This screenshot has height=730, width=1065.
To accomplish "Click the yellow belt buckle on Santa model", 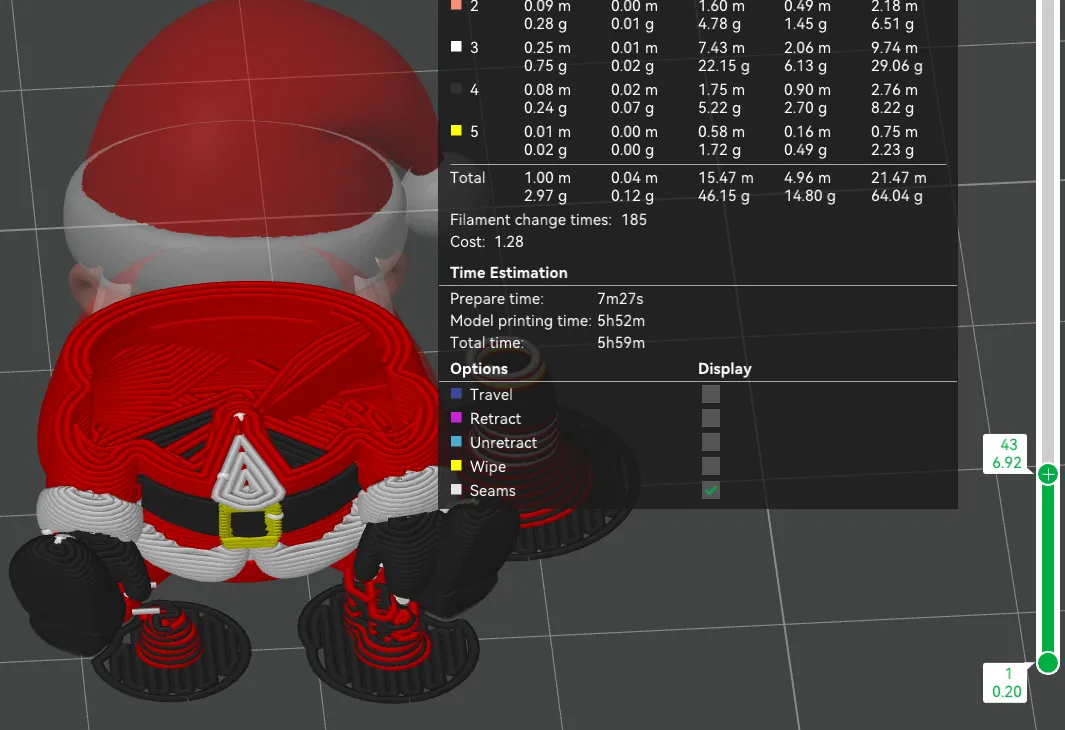I will (250, 525).
